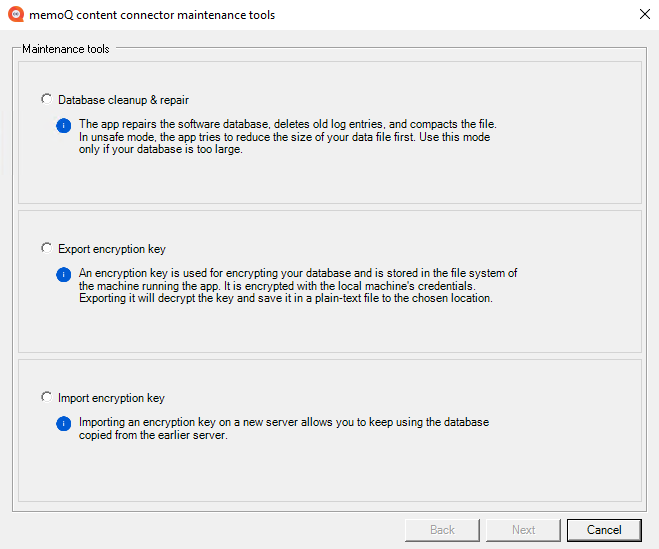Click the grayed-out Back button
The height and width of the screenshot is (549, 659).
[442, 530]
